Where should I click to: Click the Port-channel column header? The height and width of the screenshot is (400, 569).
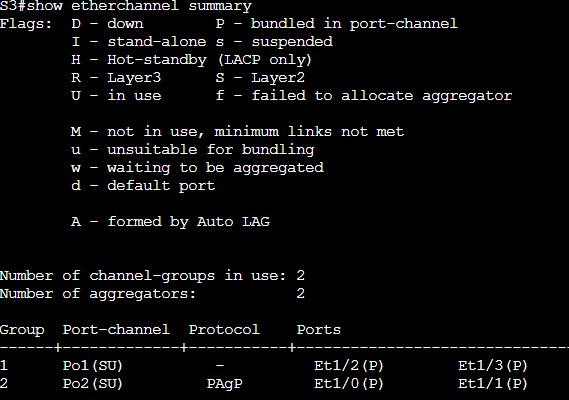point(116,330)
